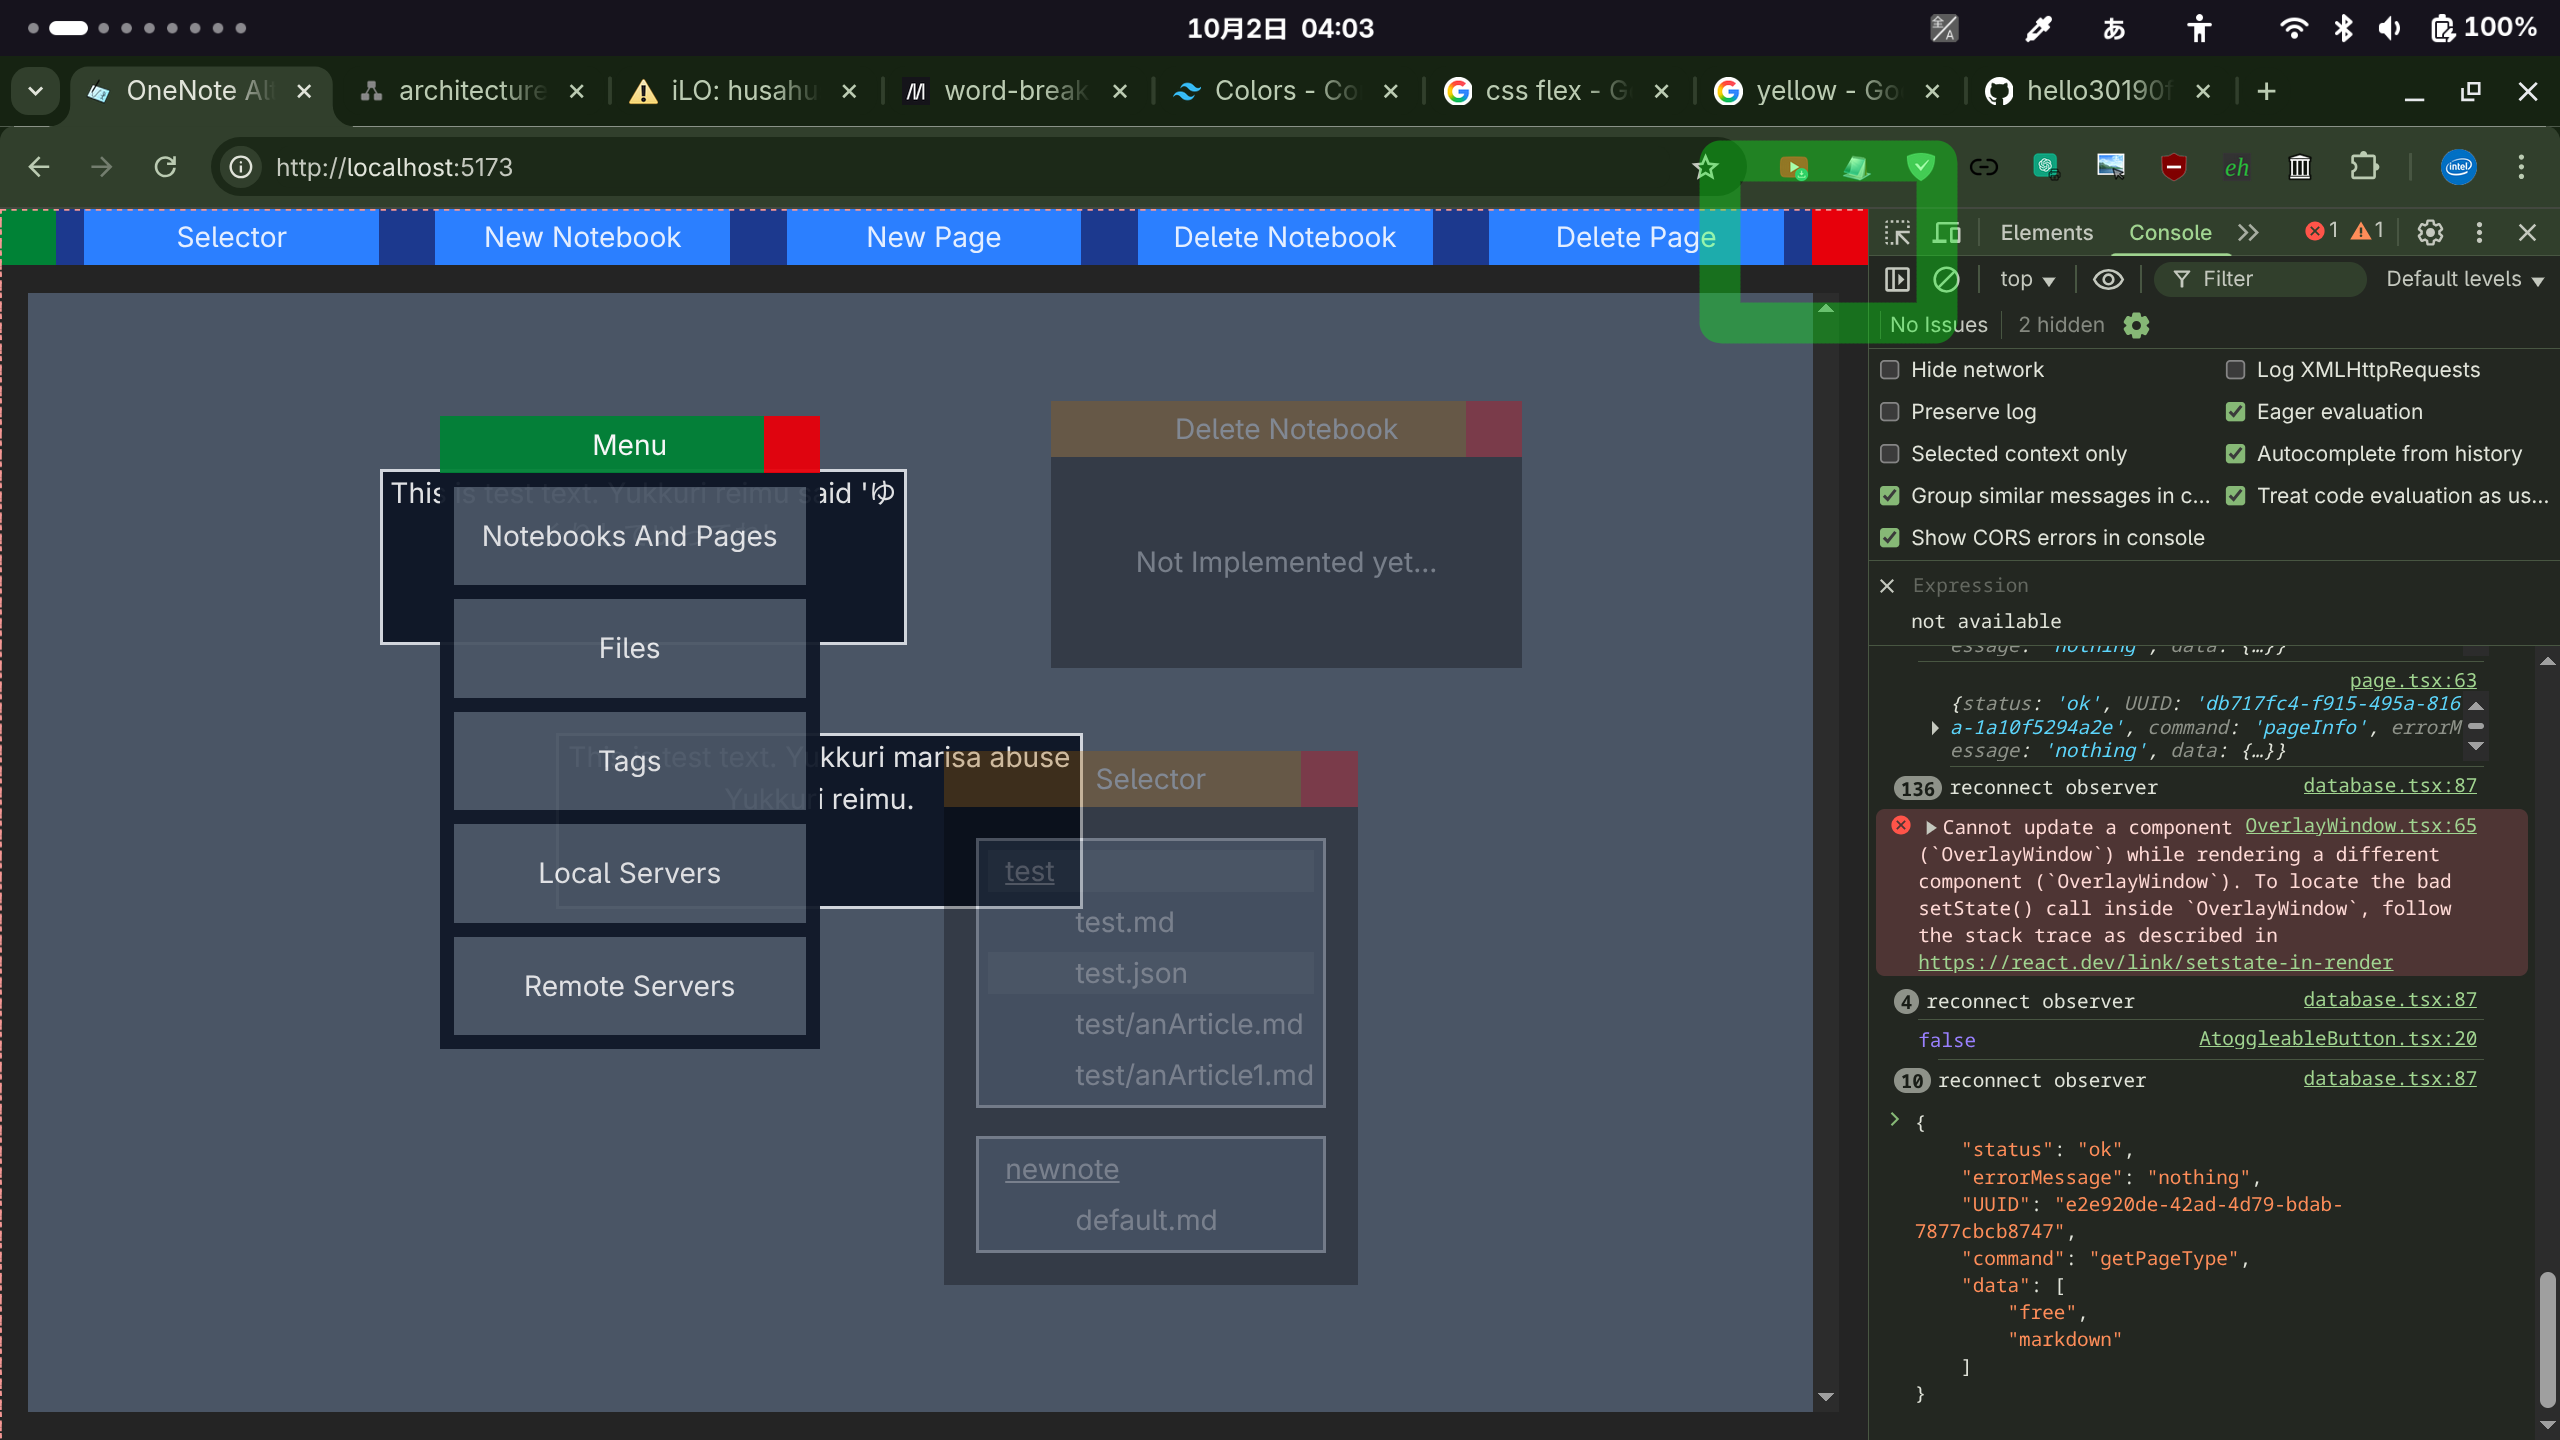Expand the Cannot update a component error
Screen dimensions: 2560x1440
point(1932,828)
